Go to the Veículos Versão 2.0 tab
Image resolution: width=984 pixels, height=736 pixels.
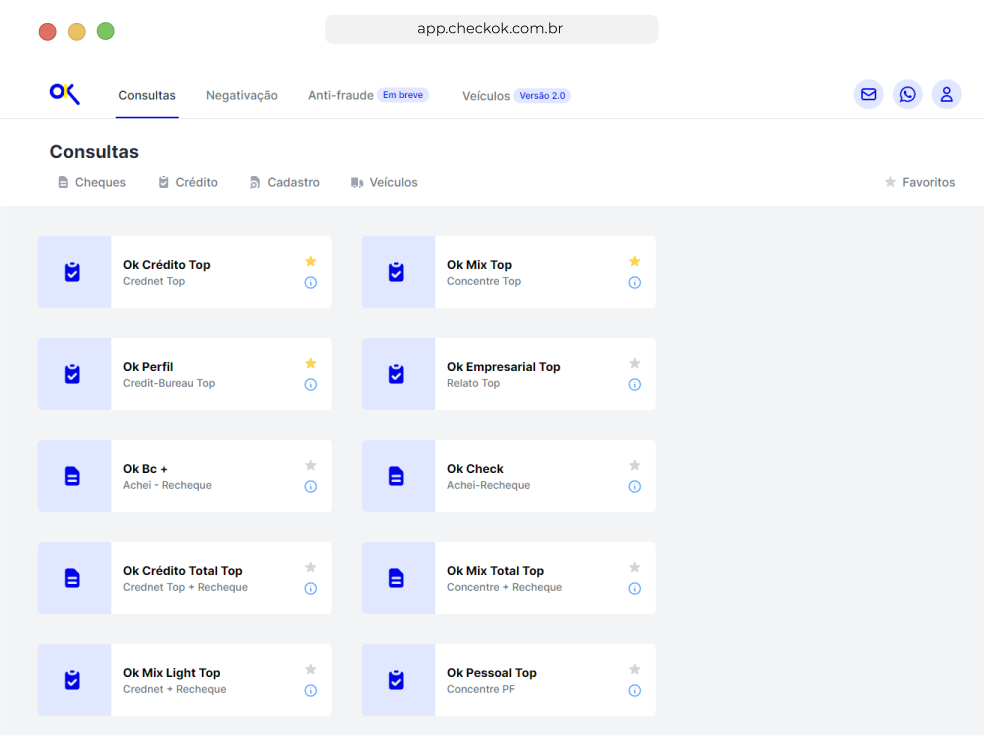[516, 95]
